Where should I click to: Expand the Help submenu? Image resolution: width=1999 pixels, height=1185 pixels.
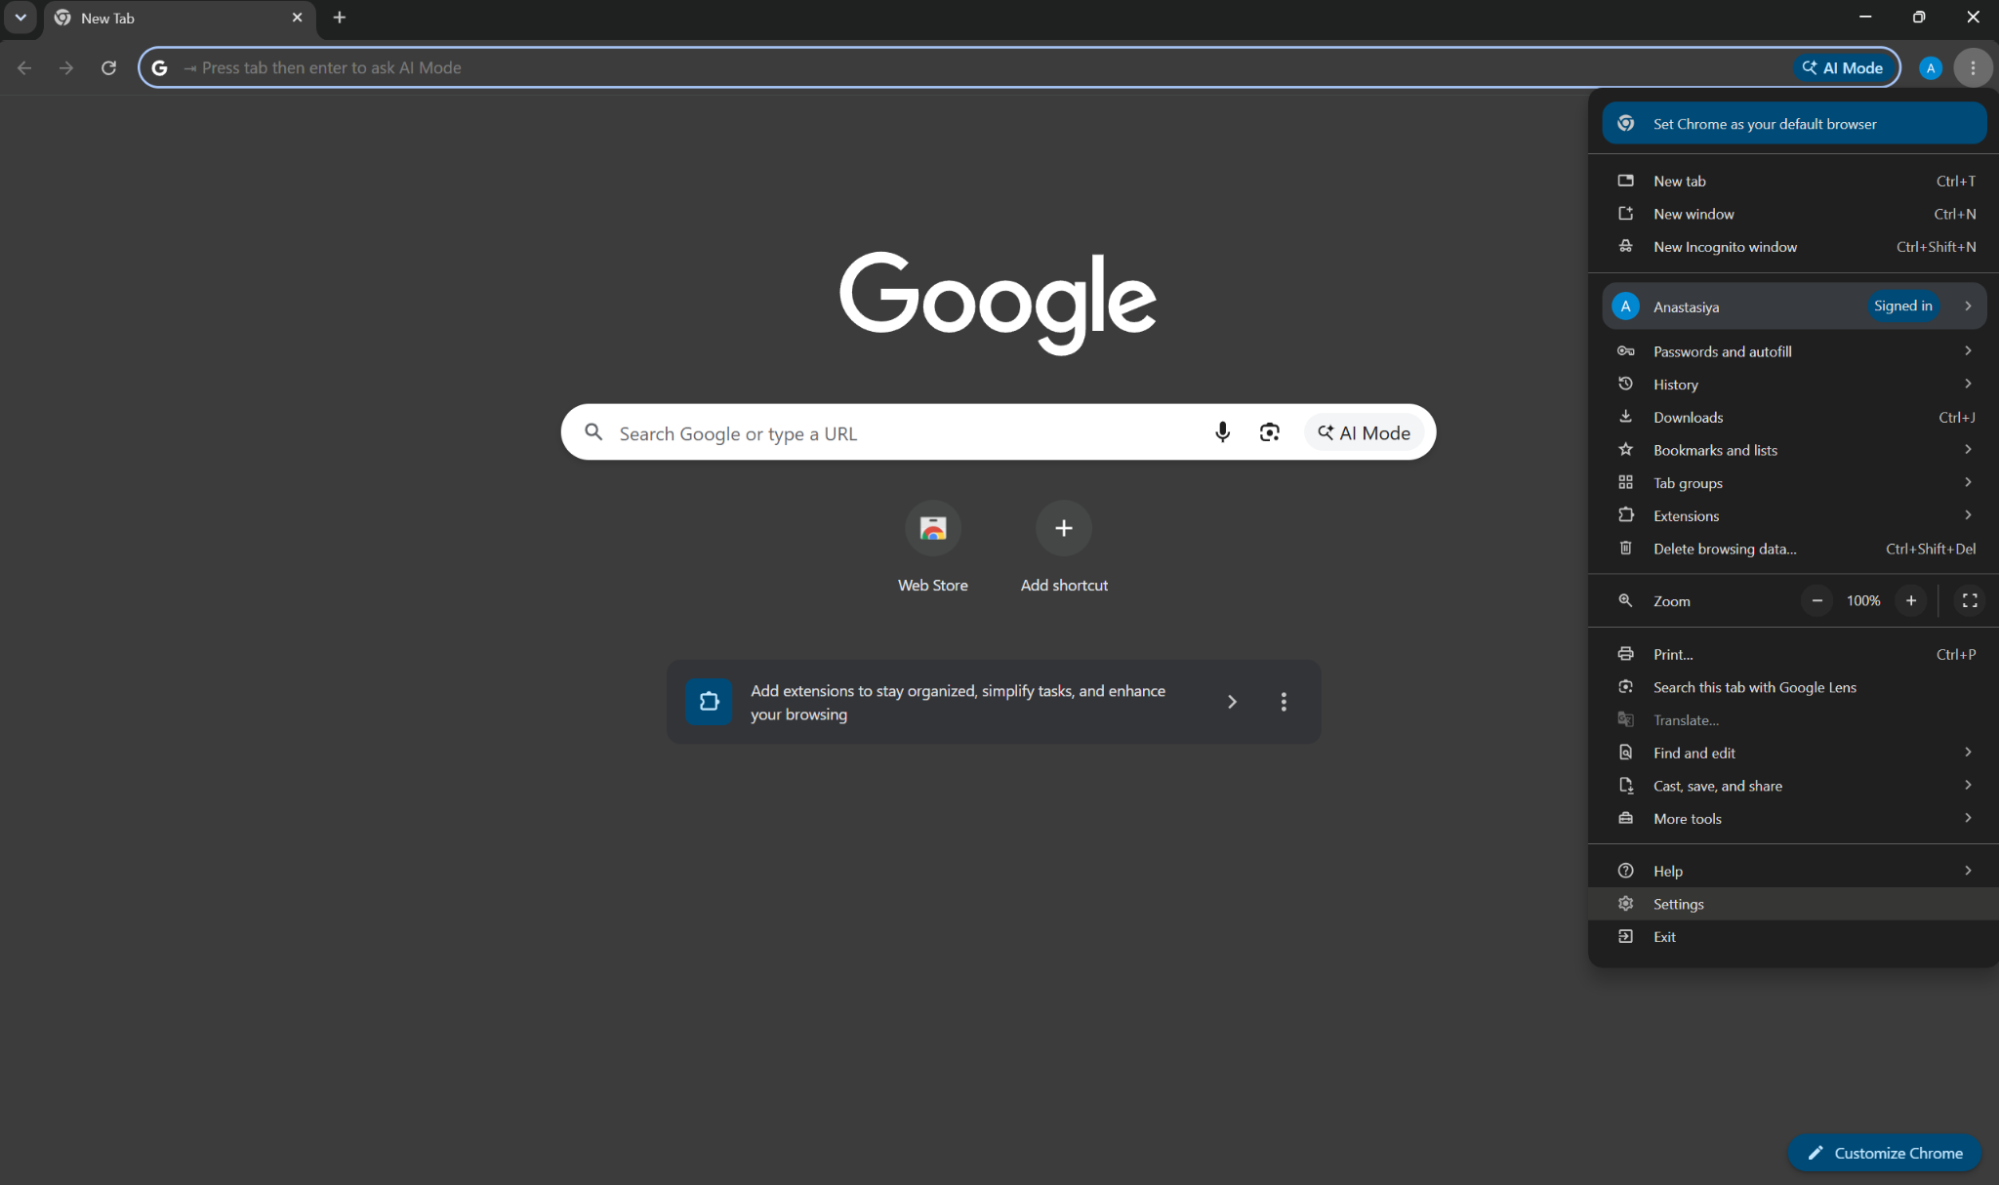coord(1794,871)
